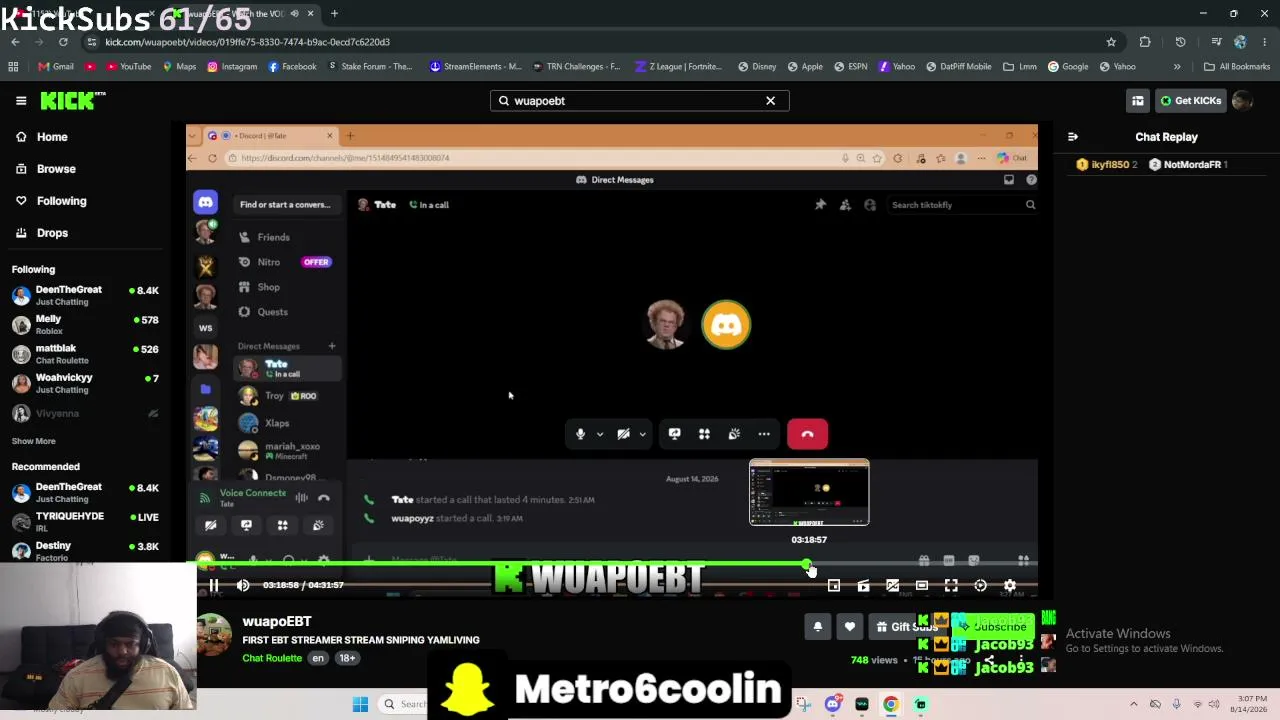
Task: Open the Discord icon on the taskbar
Action: click(x=832, y=704)
